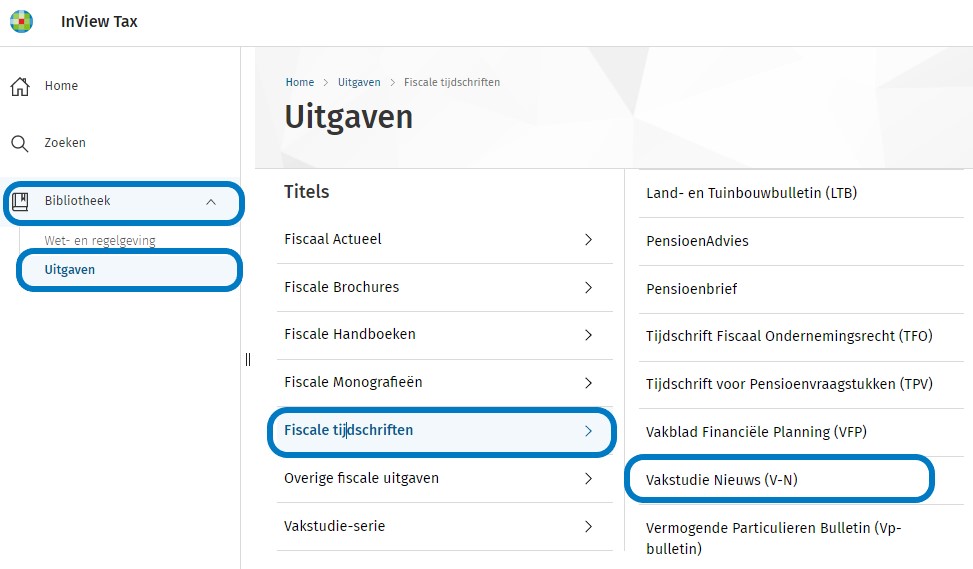Viewport: 973px width, 569px height.
Task: Click the Bibliotheek book icon
Action: coord(20,202)
